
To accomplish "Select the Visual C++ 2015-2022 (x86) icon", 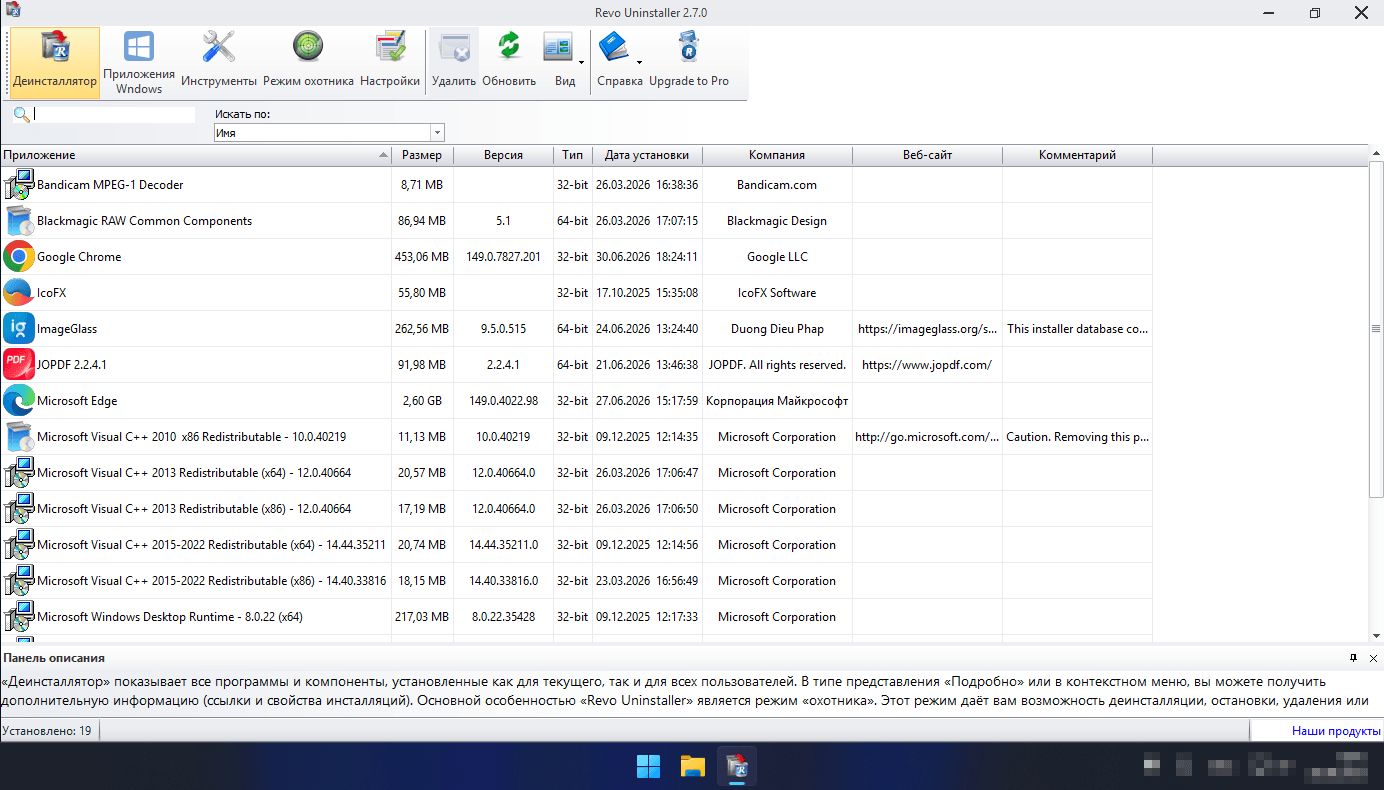I will point(19,581).
